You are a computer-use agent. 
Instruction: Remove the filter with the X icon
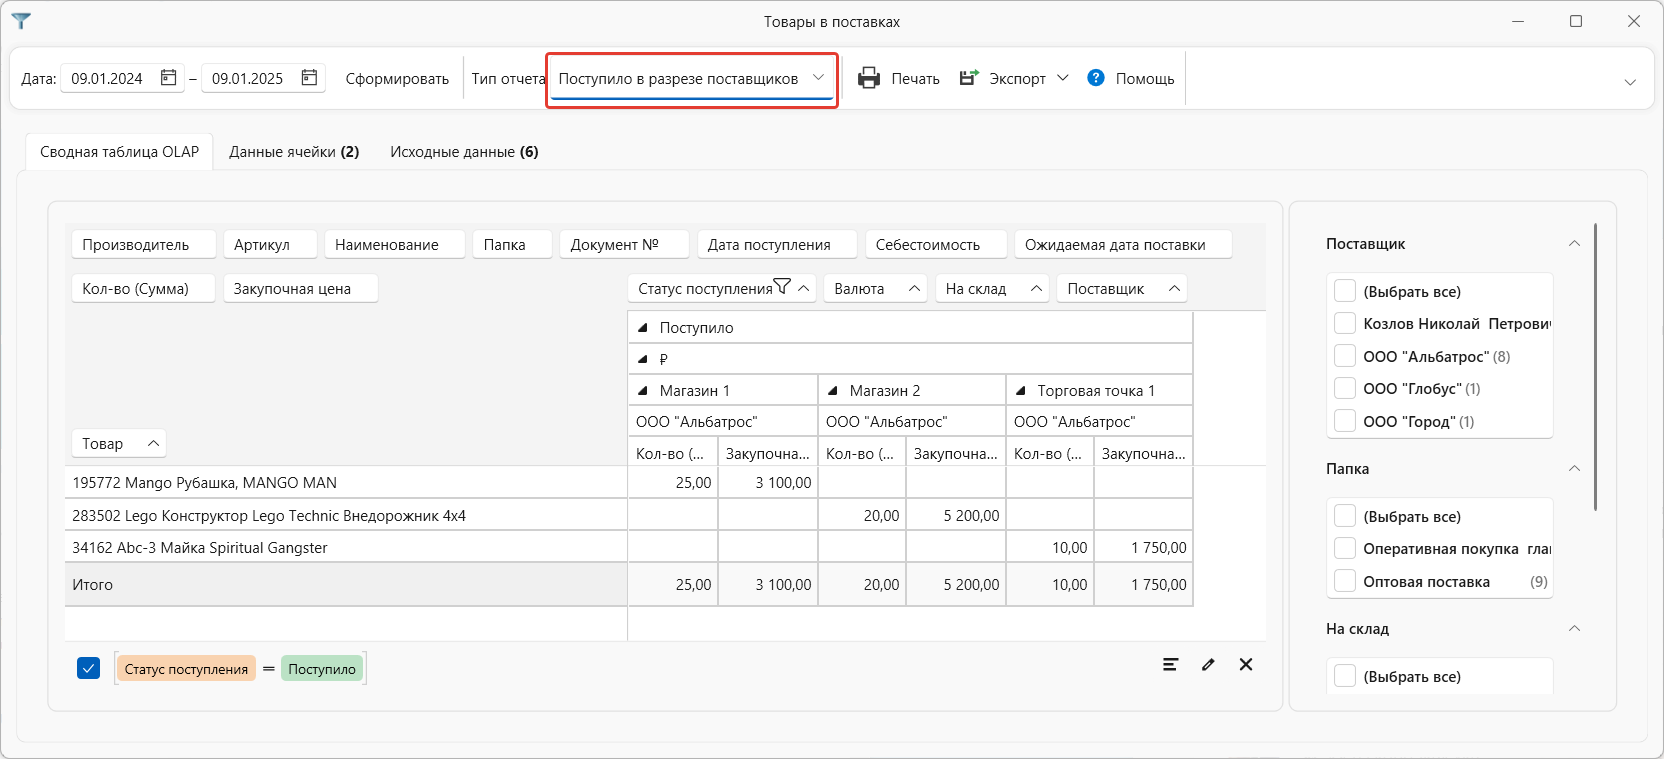pos(1246,664)
